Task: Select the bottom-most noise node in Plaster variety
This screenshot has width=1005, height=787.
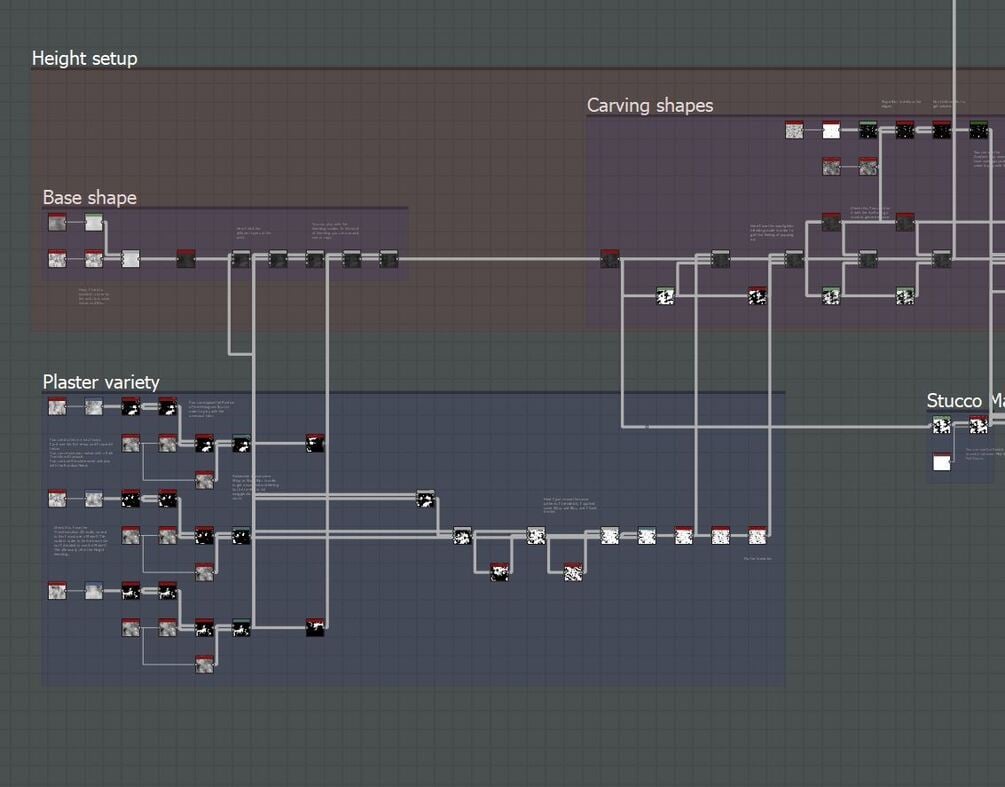Action: coord(204,664)
